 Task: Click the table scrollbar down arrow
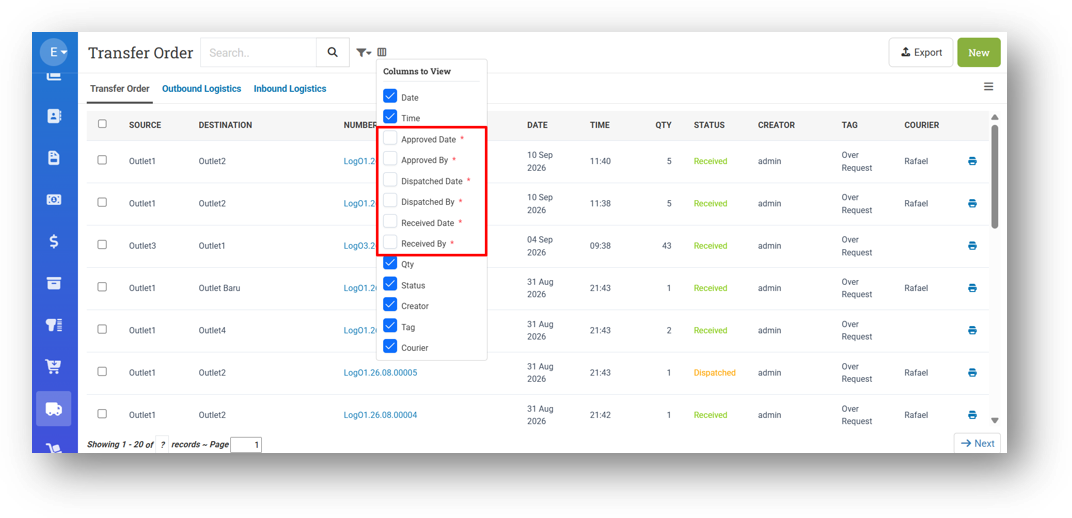(x=995, y=421)
